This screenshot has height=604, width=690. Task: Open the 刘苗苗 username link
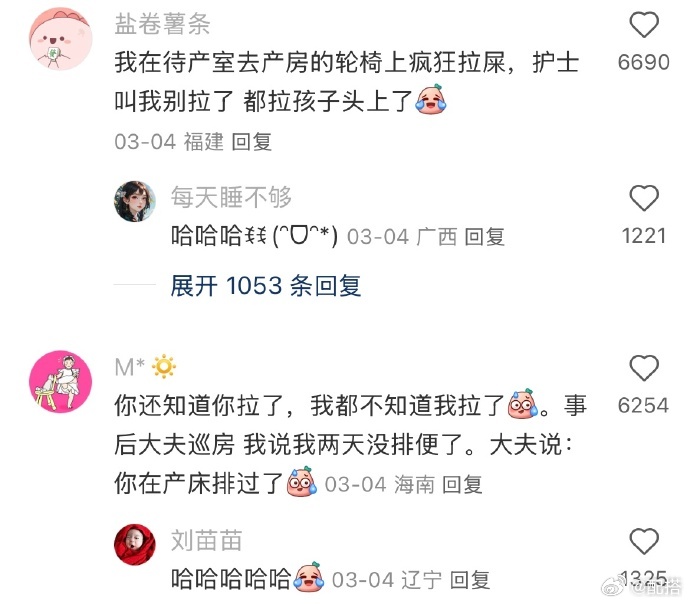coord(206,540)
